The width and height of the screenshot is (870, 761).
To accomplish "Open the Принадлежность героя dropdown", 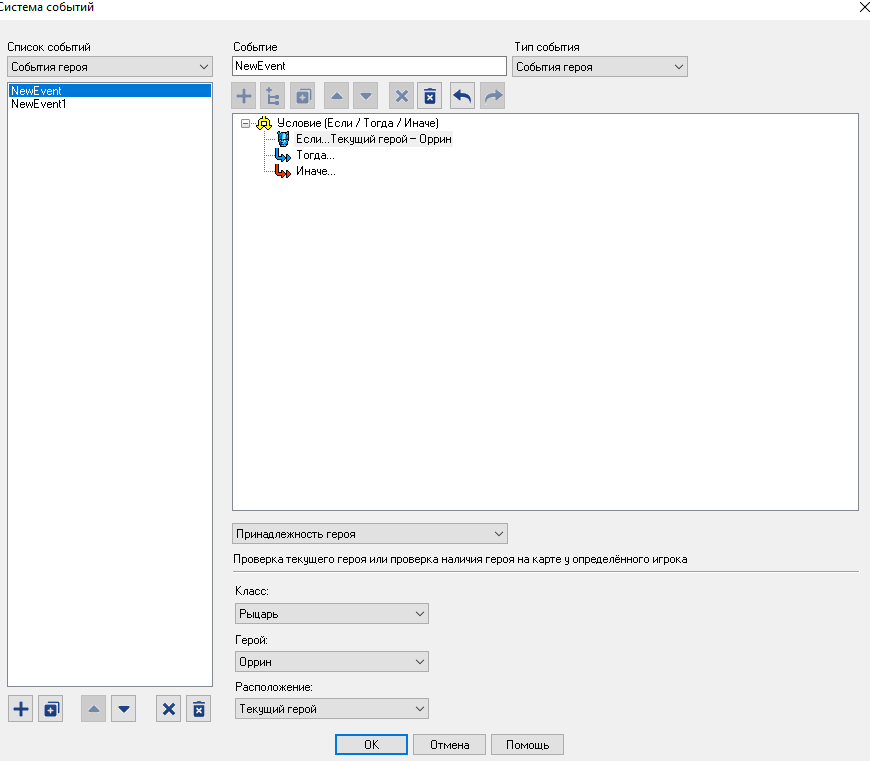I will 370,534.
